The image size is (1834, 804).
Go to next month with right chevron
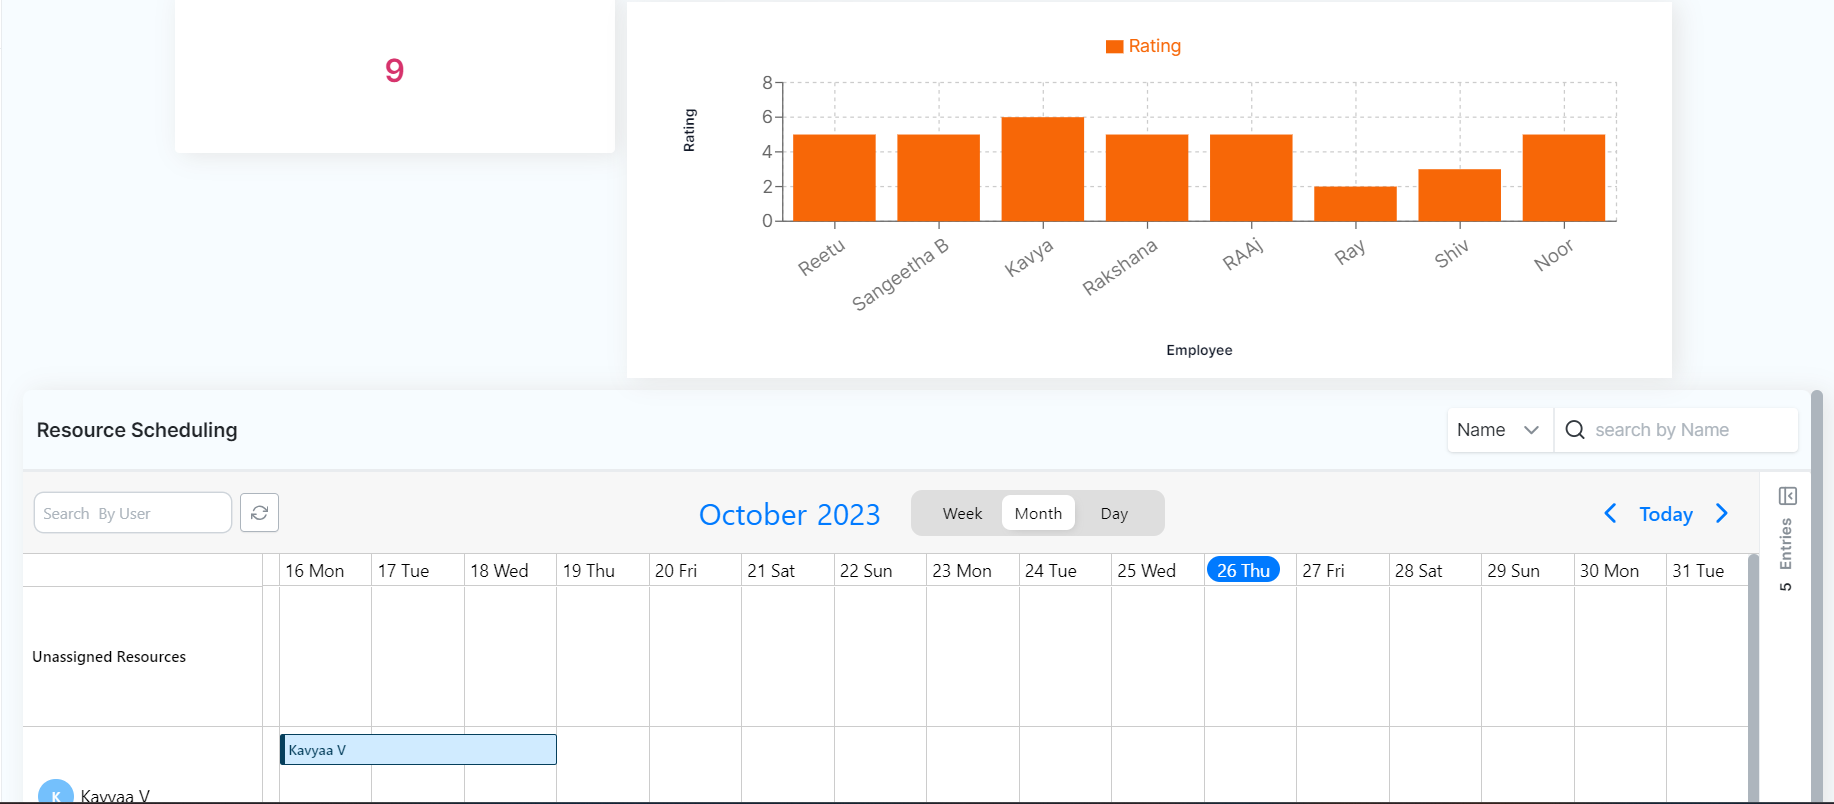click(1722, 513)
